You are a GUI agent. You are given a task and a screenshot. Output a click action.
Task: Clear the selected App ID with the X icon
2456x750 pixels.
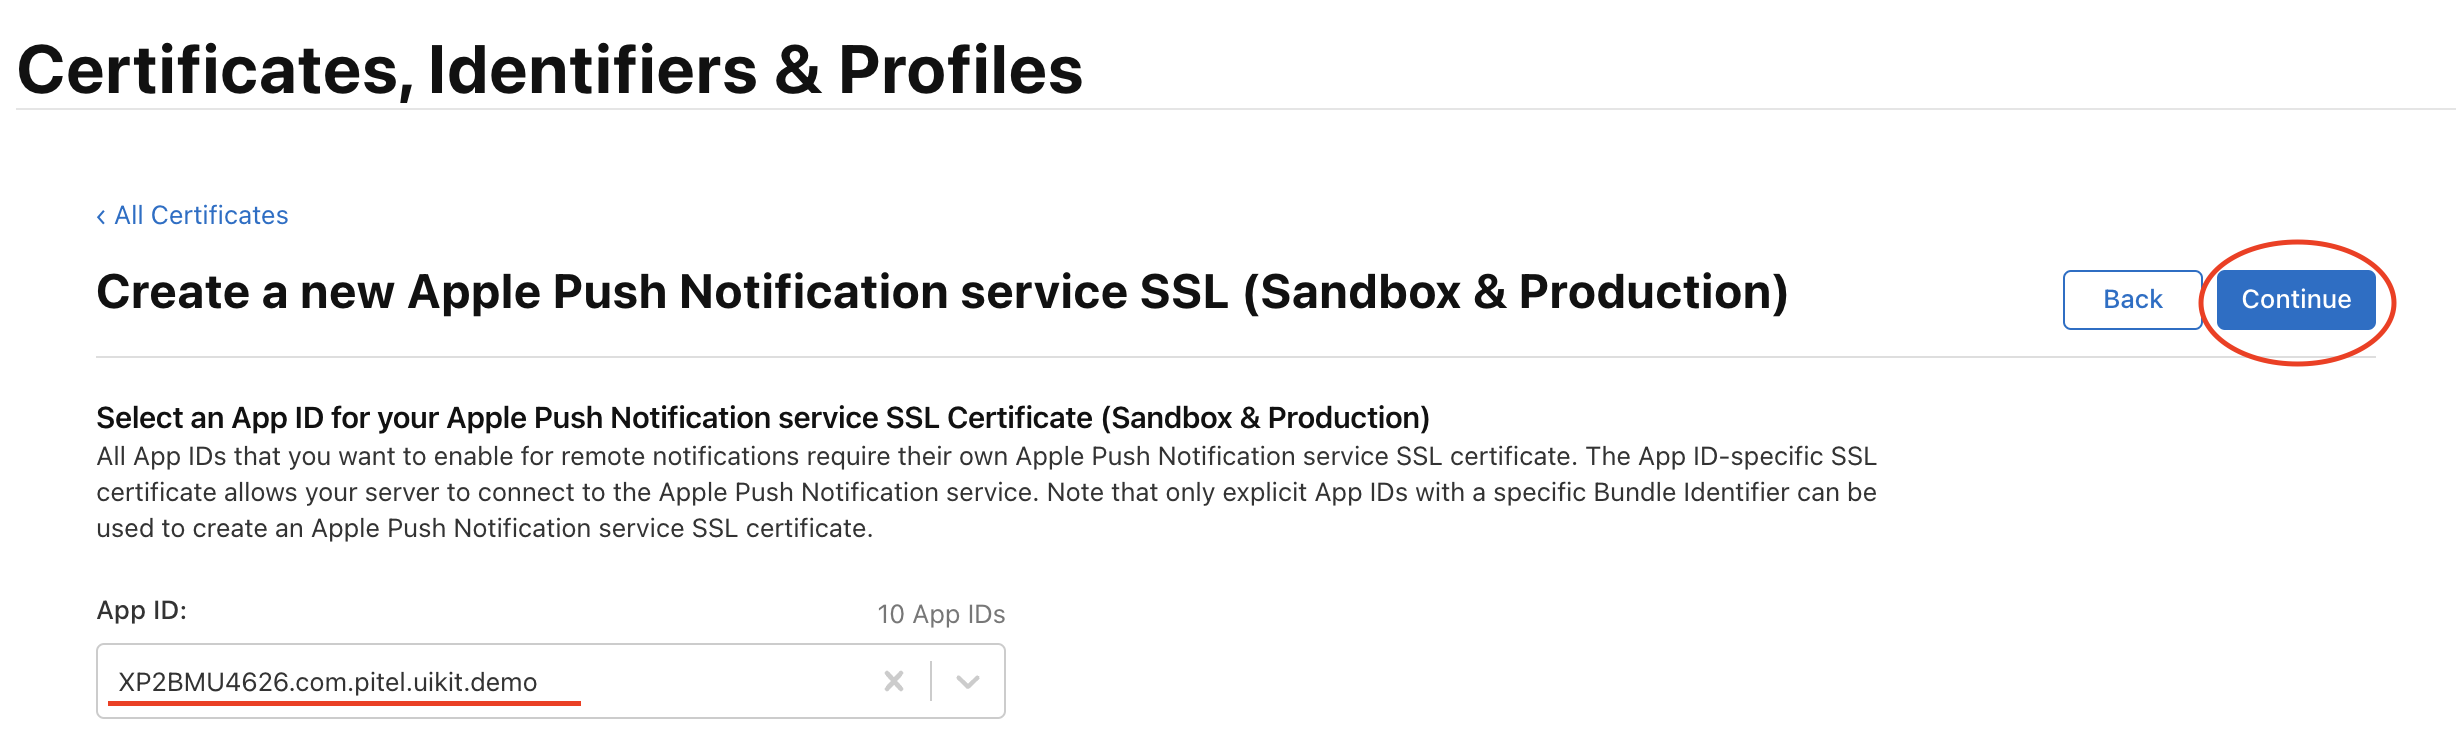[894, 682]
